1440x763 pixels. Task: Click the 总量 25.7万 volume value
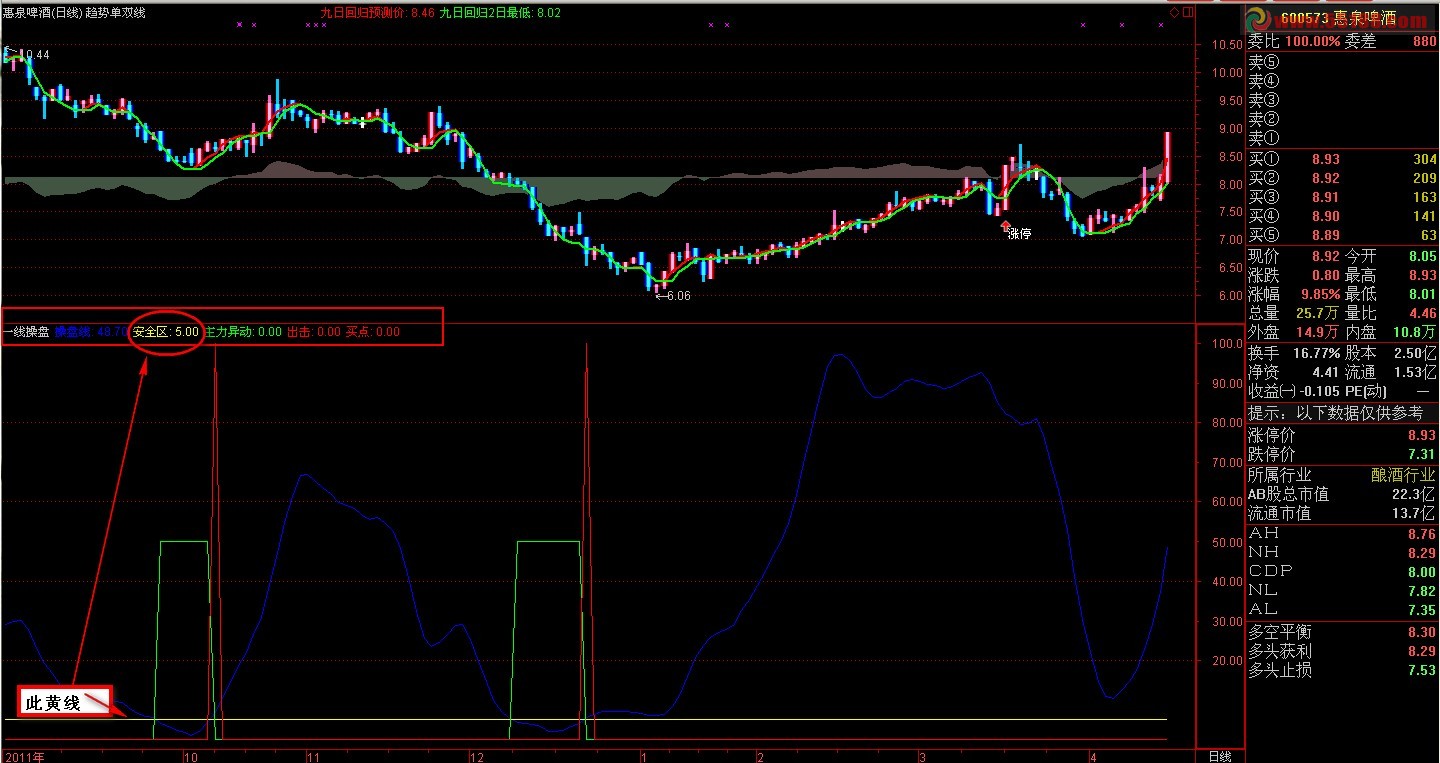pos(1317,314)
